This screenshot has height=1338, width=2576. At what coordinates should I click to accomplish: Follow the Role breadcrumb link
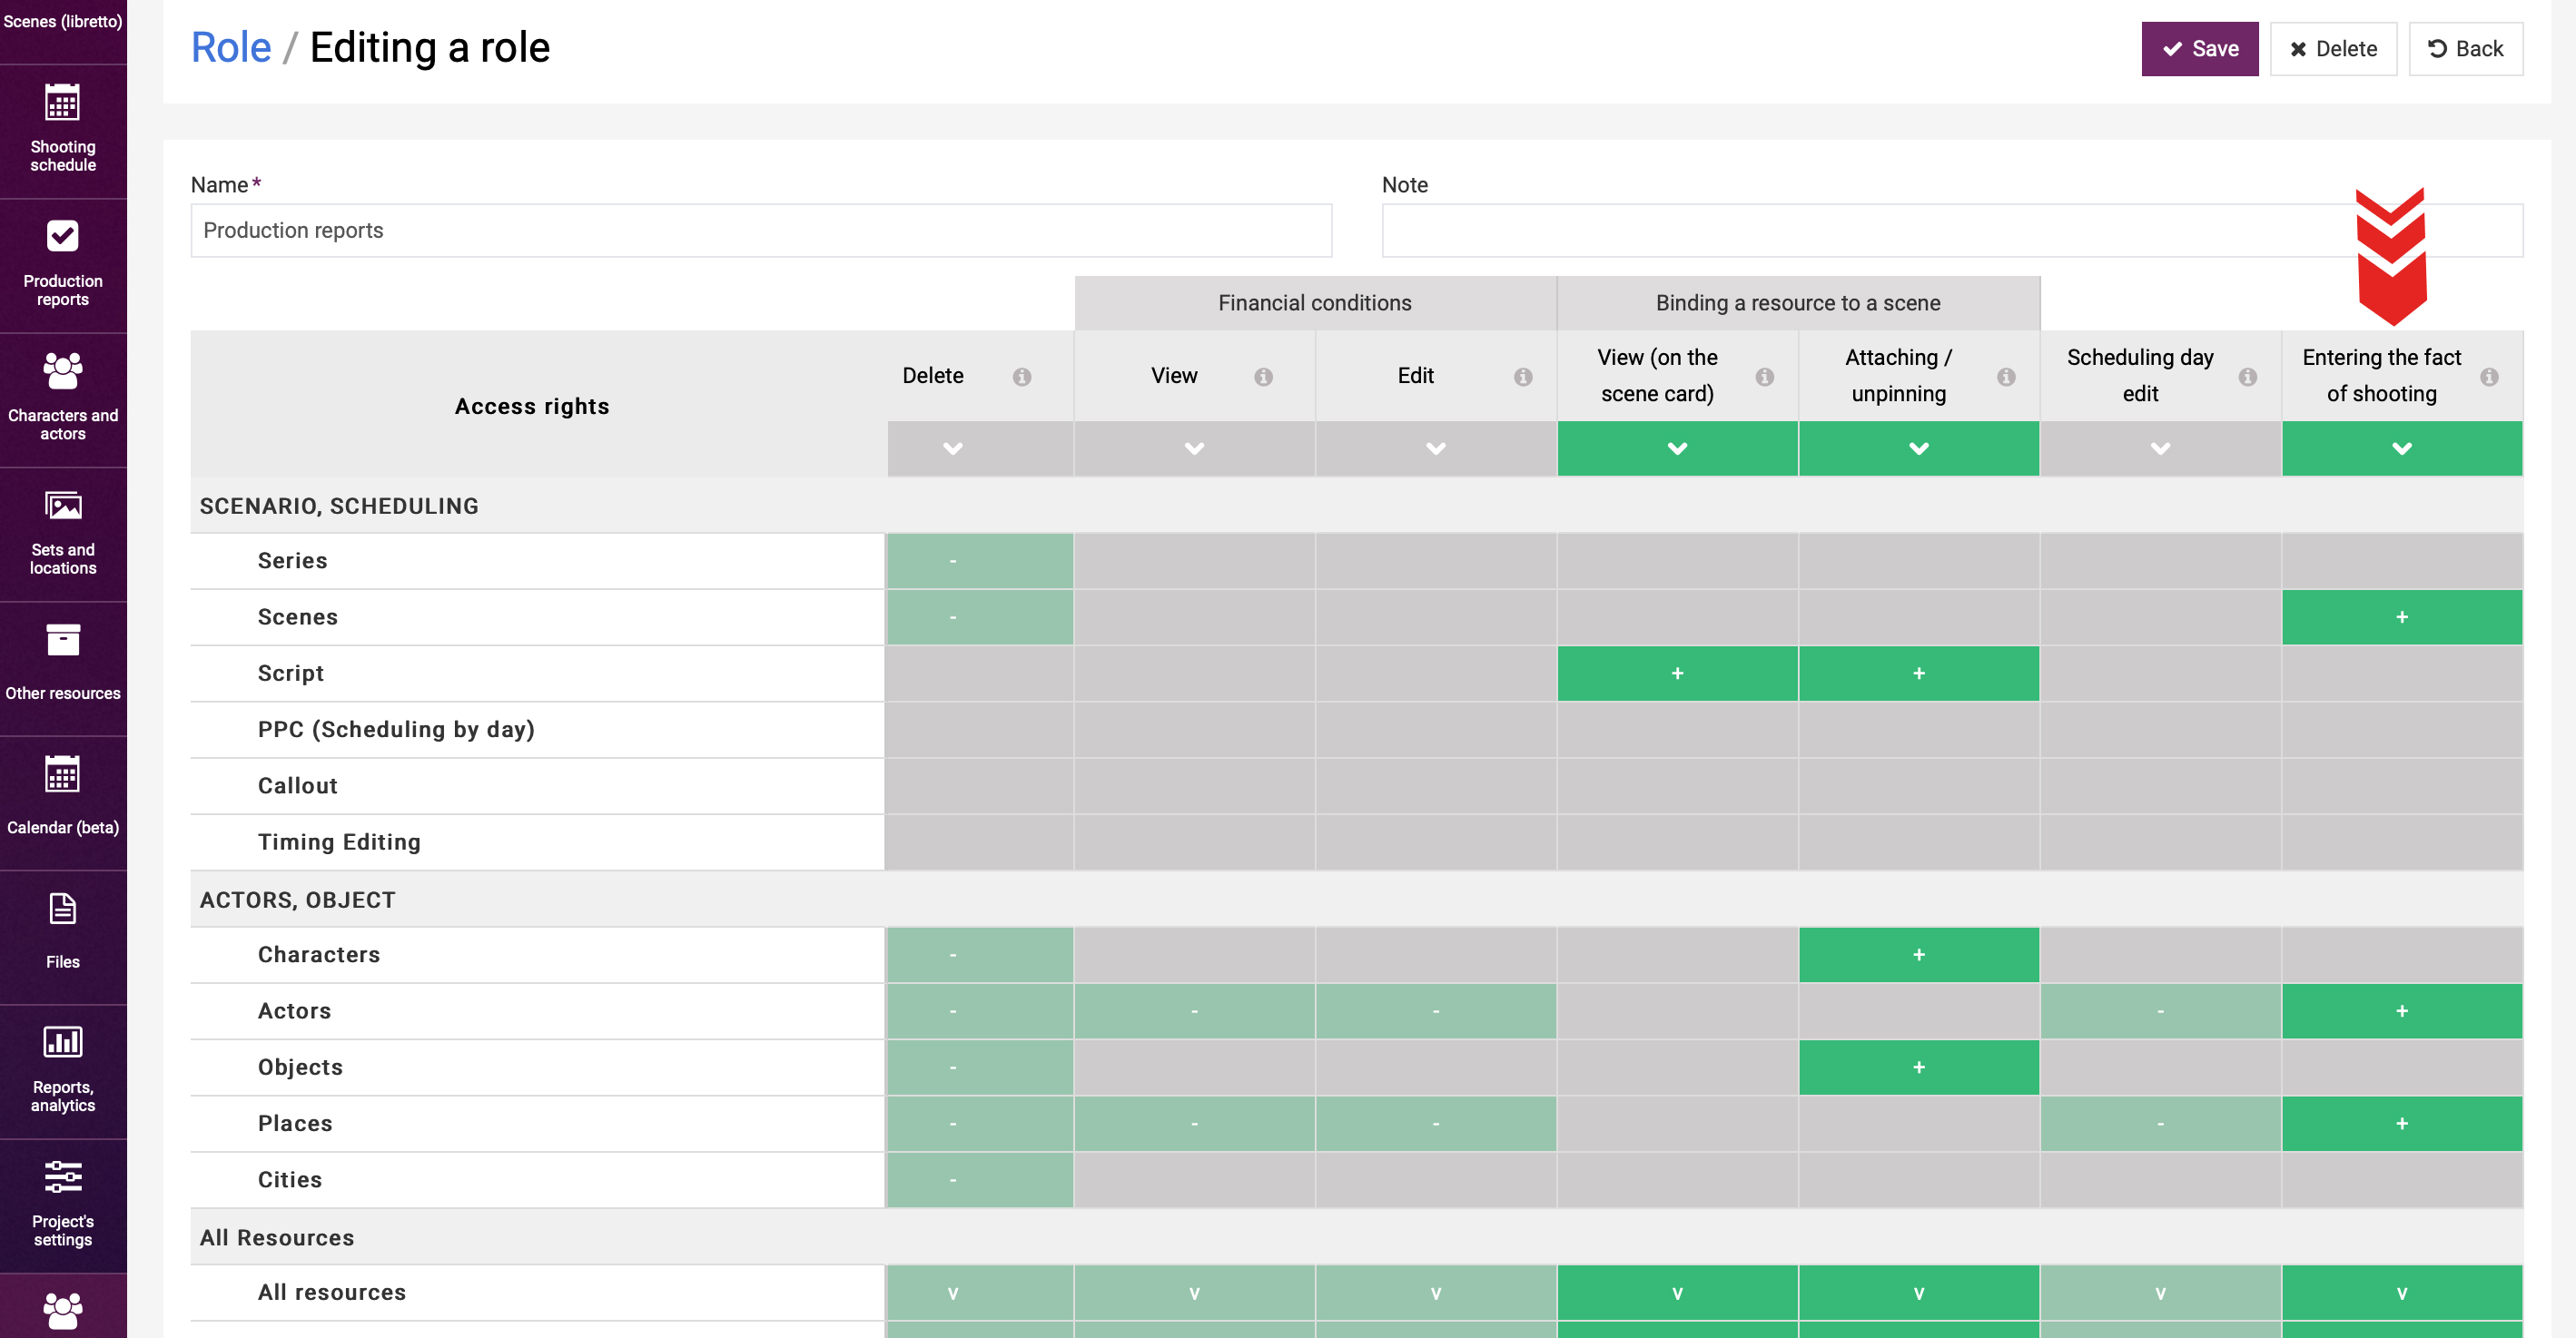point(231,47)
